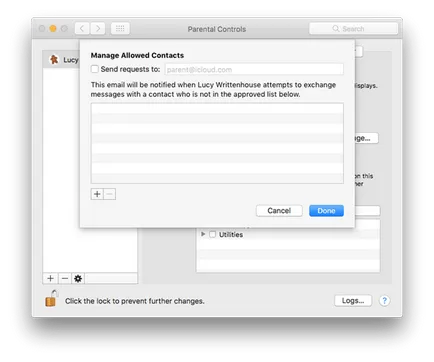
Task: Confirm with the Done button
Action: click(326, 211)
